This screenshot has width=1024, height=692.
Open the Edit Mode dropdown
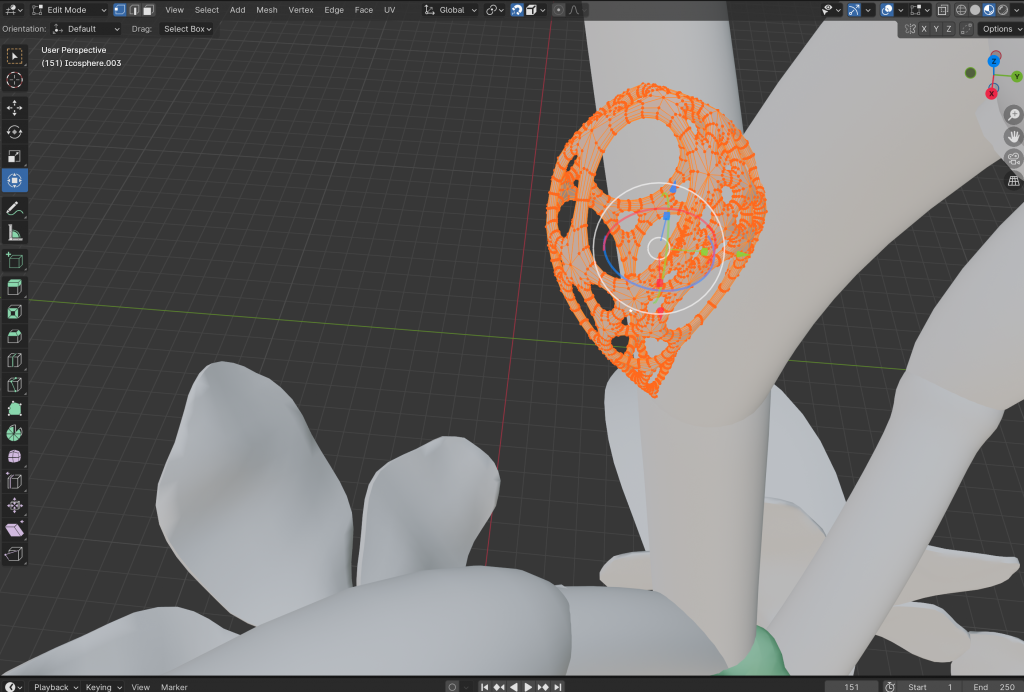click(69, 10)
